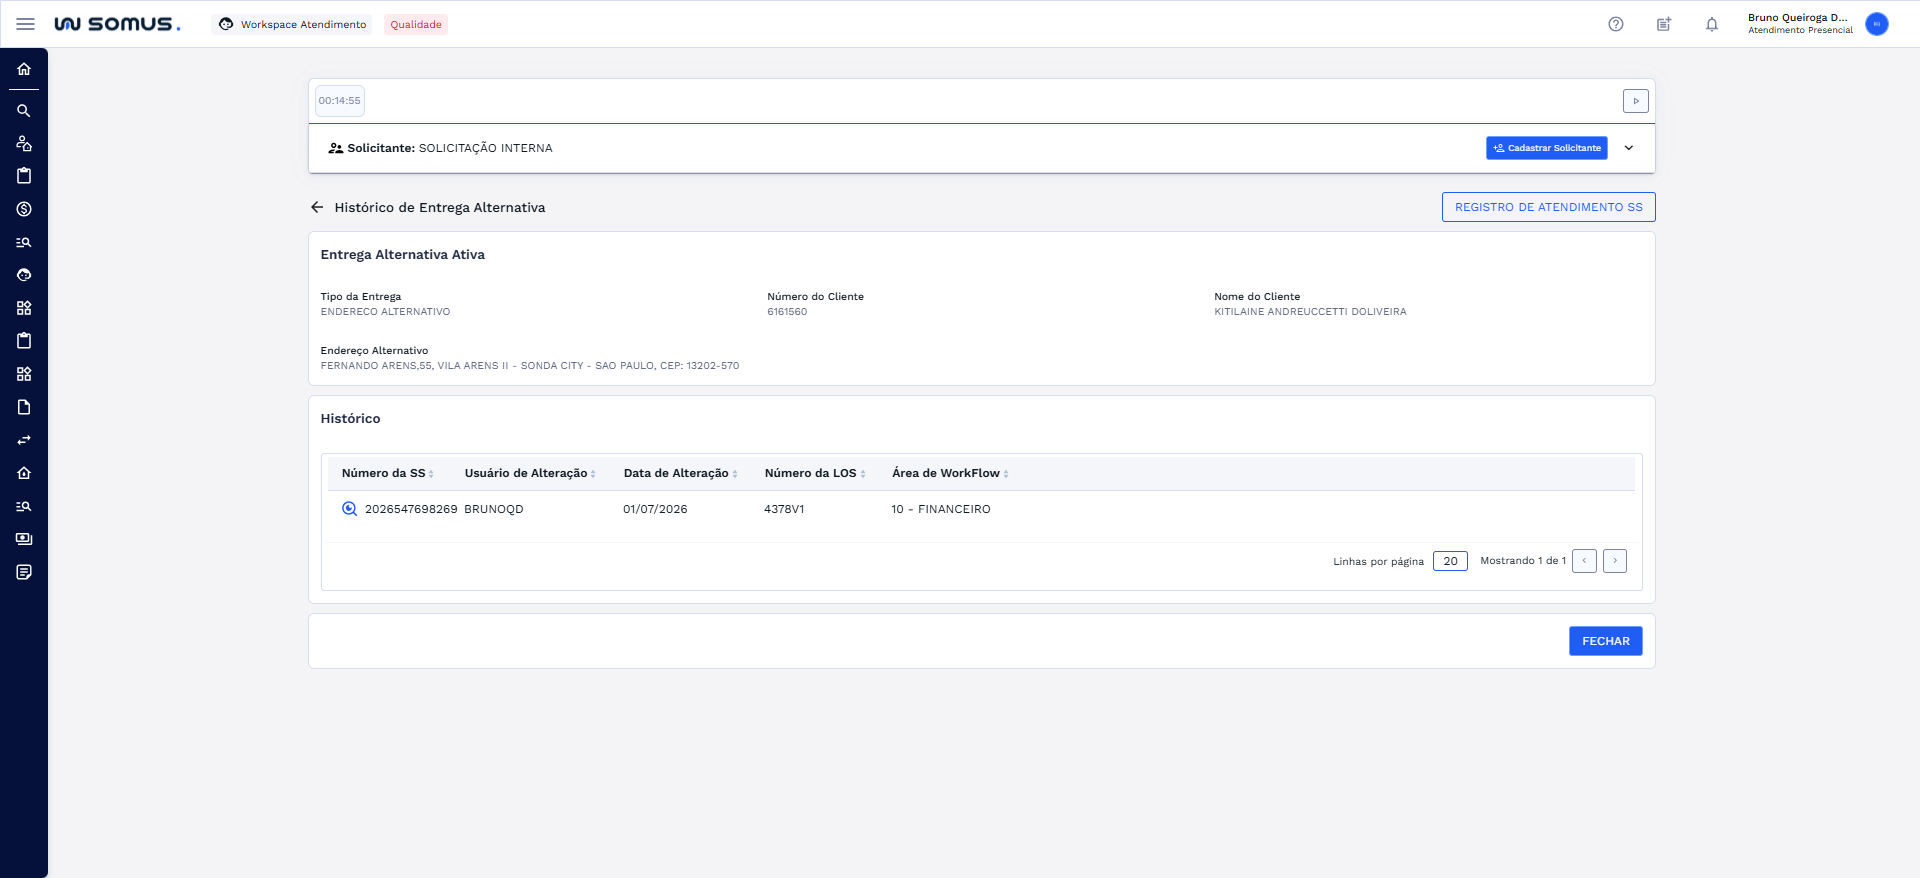This screenshot has height=878, width=1920.
Task: Click the house icon below the swap arrows
Action: (x=24, y=473)
